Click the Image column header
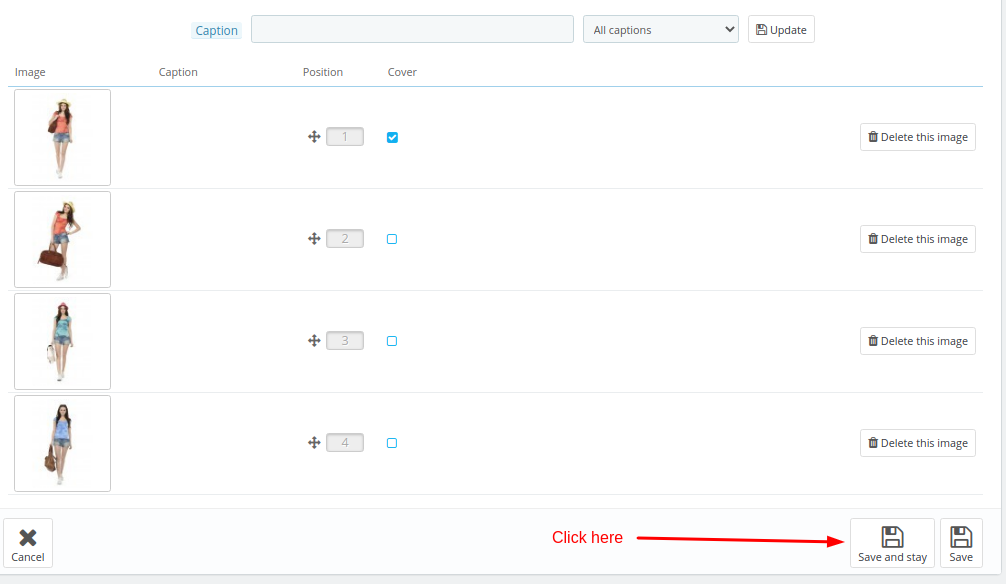The width and height of the screenshot is (1006, 584). pyautogui.click(x=30, y=72)
